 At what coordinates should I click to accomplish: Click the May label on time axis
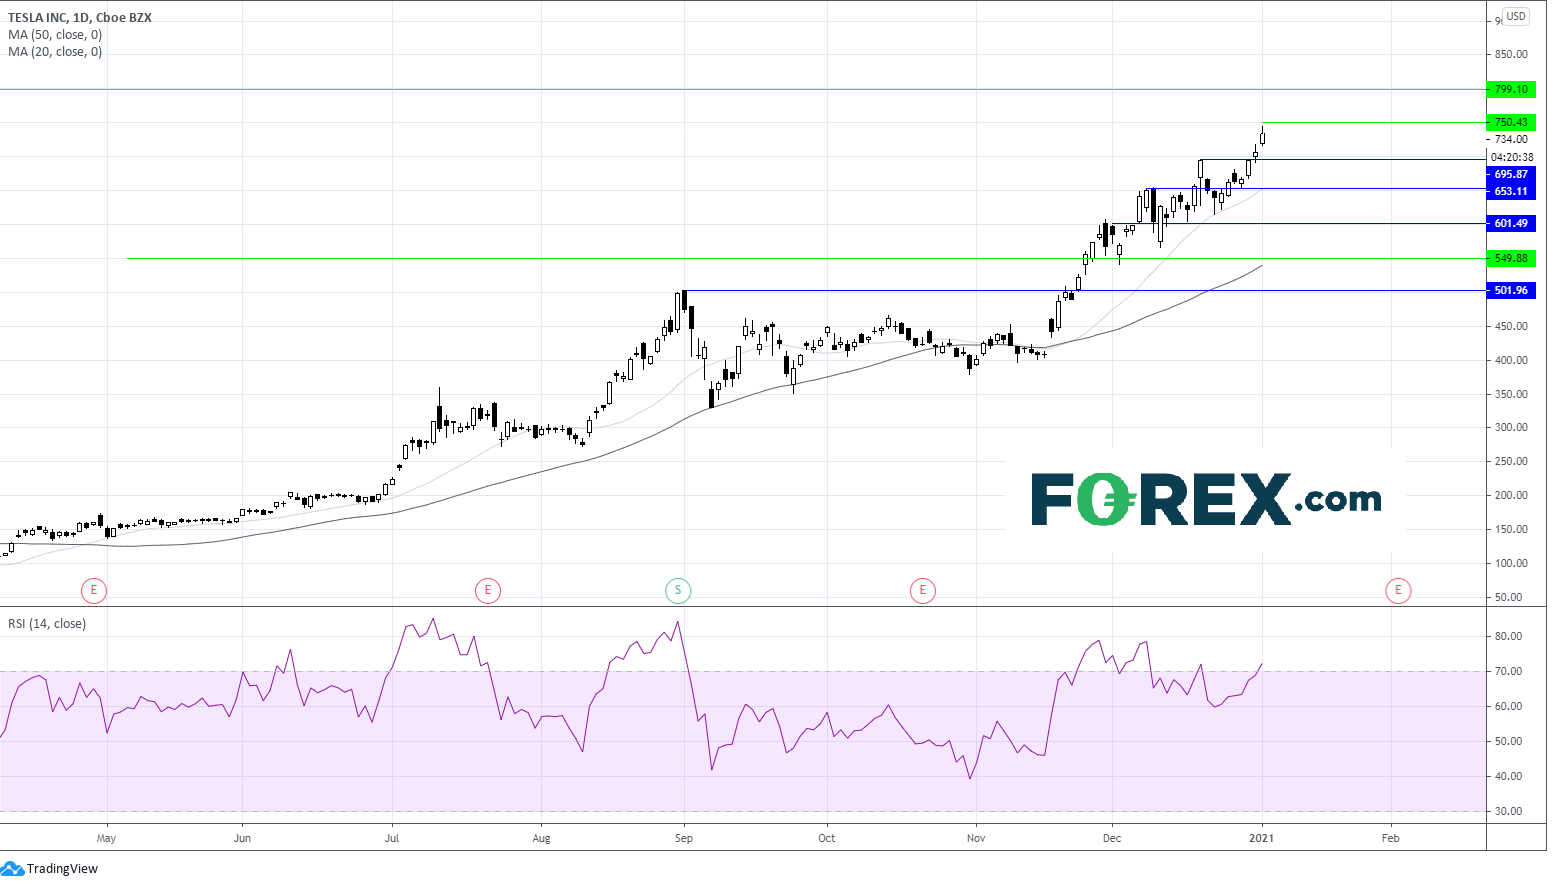[106, 839]
